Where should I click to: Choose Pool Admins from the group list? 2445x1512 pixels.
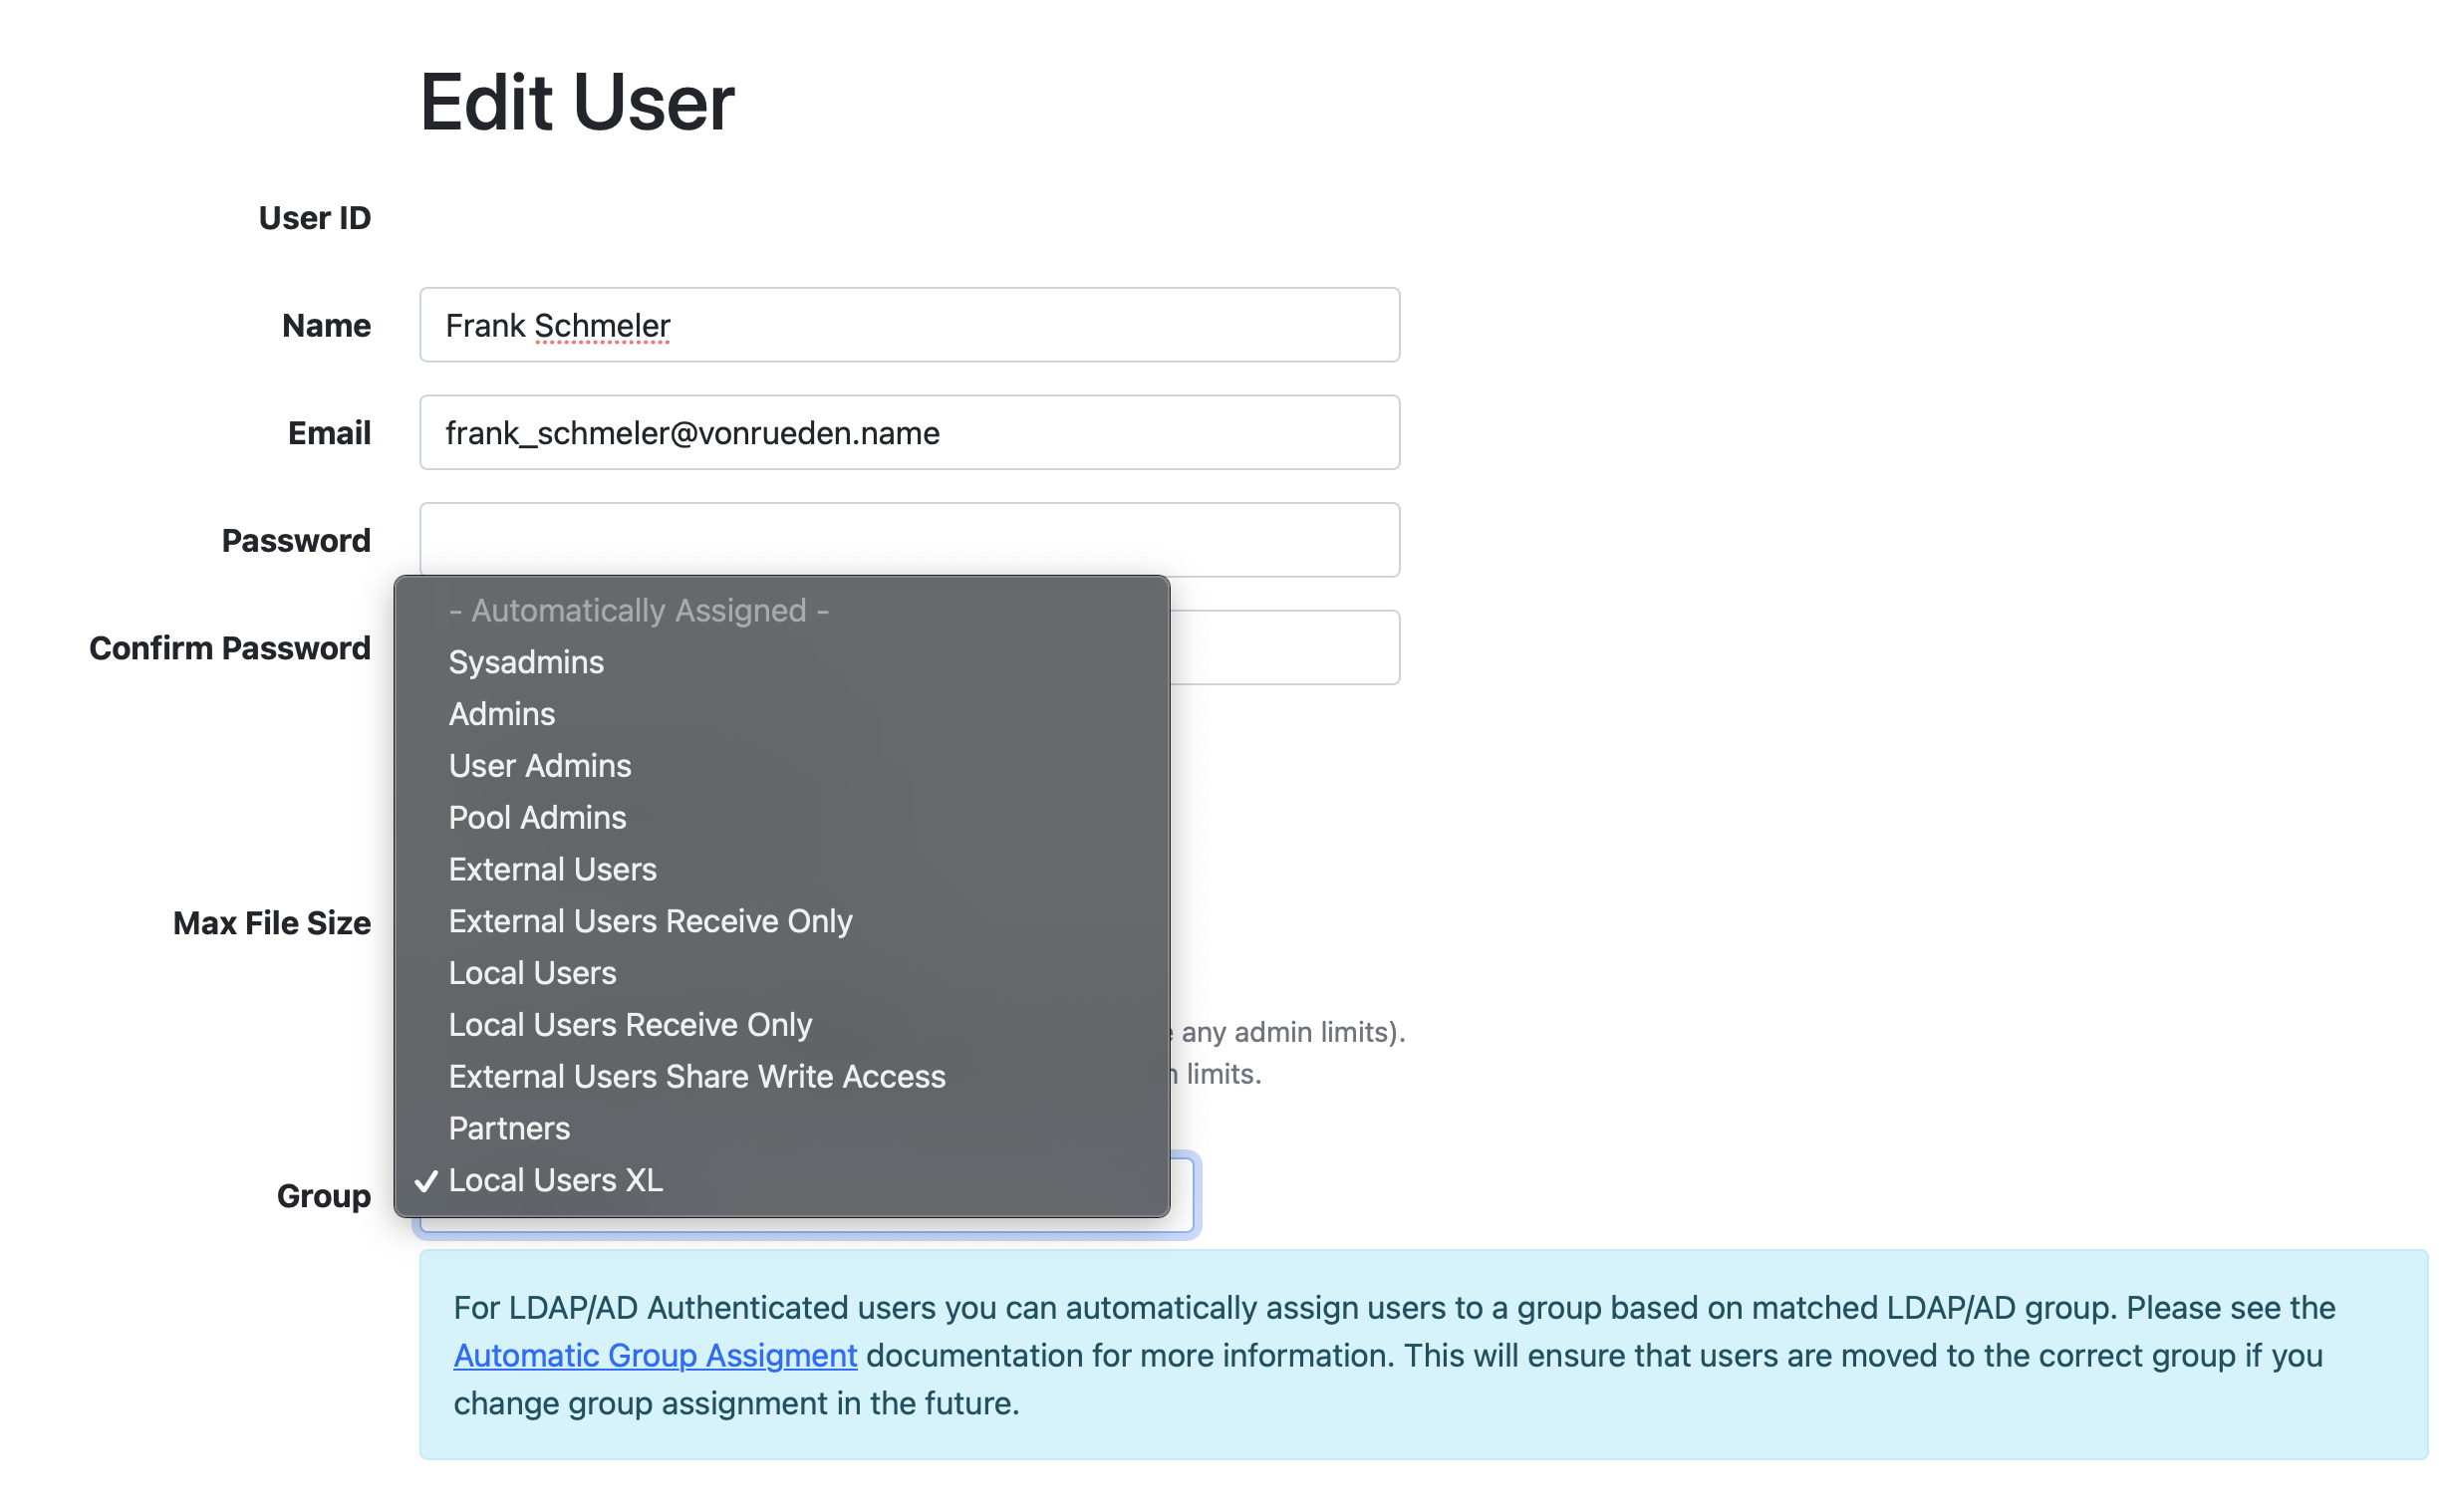537,817
